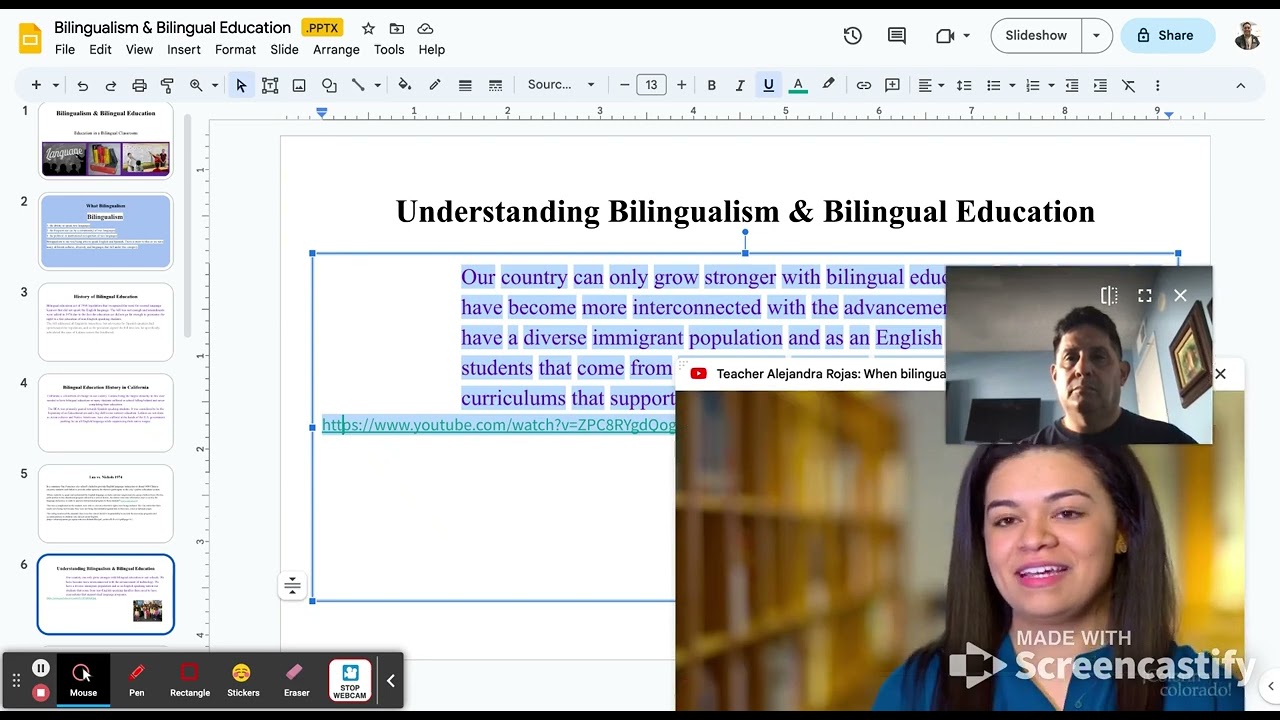This screenshot has width=1280, height=720.
Task: Click the Share button
Action: [x=1167, y=35]
